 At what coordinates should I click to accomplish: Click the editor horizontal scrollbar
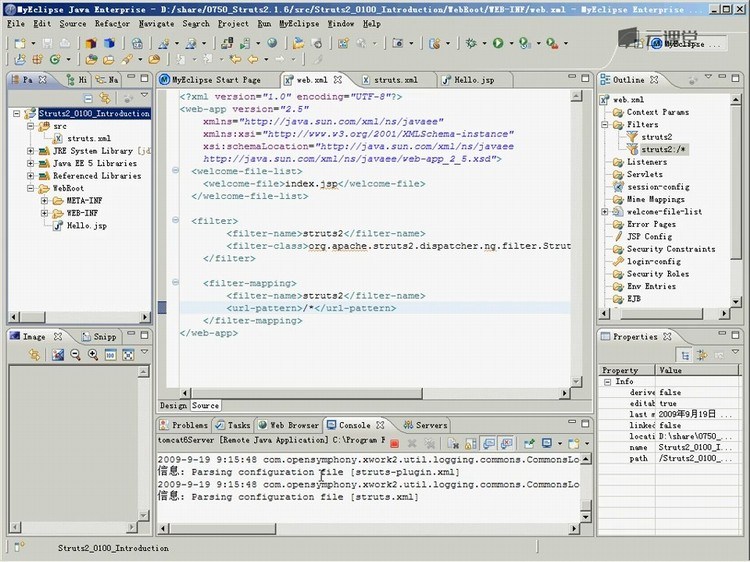point(305,393)
